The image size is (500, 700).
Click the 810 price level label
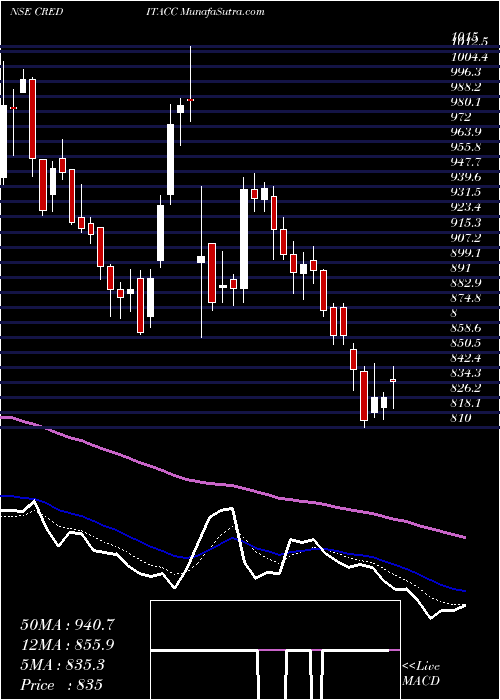click(x=461, y=419)
